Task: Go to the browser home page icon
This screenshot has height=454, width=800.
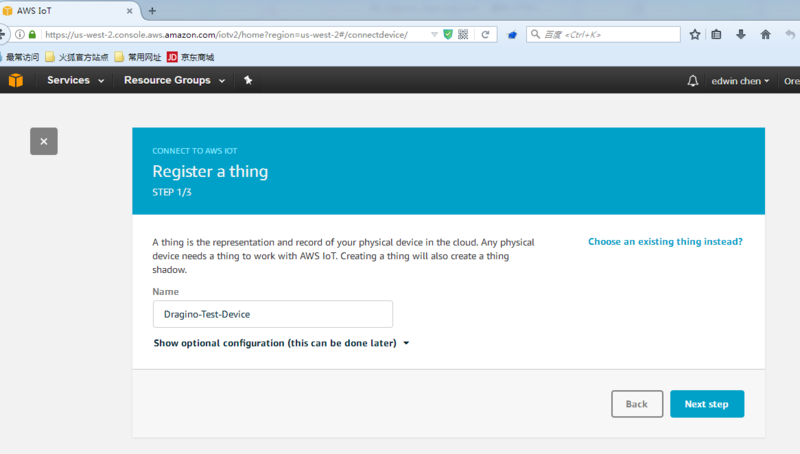Action: pos(765,34)
